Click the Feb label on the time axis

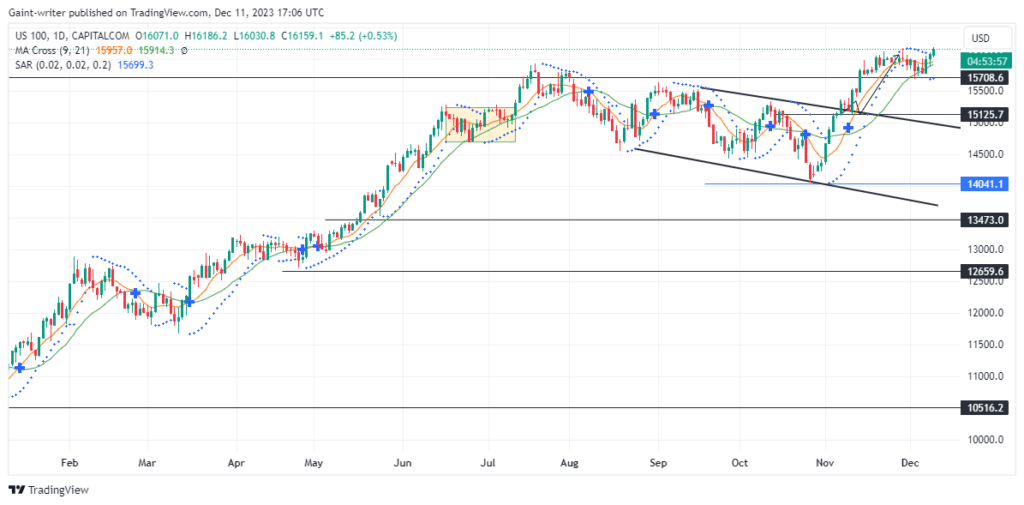pyautogui.click(x=70, y=463)
